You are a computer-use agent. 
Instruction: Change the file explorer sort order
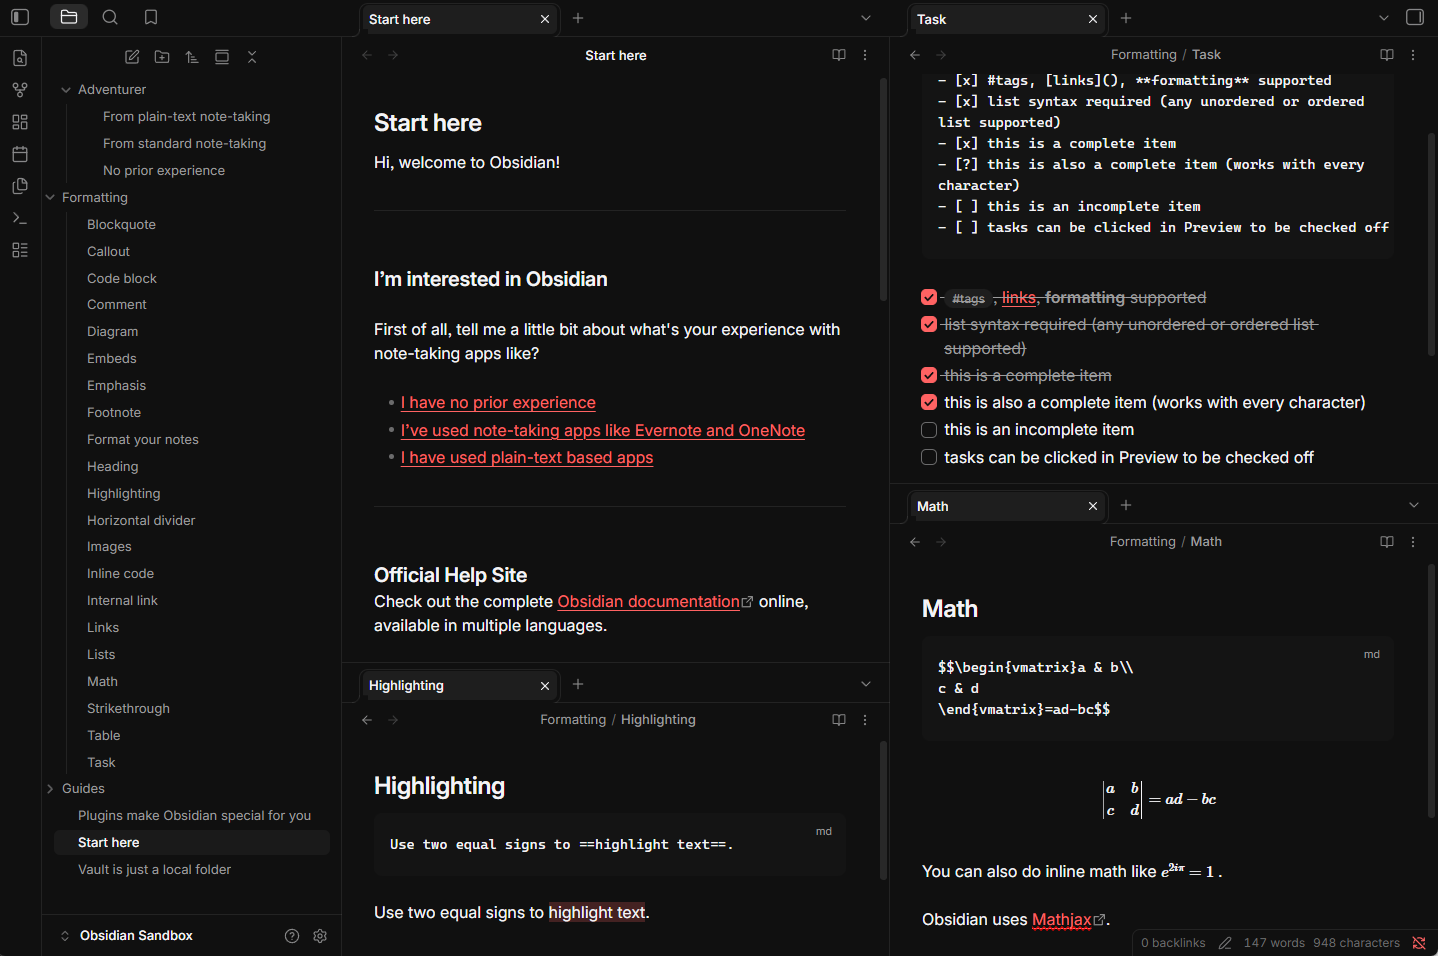click(192, 57)
